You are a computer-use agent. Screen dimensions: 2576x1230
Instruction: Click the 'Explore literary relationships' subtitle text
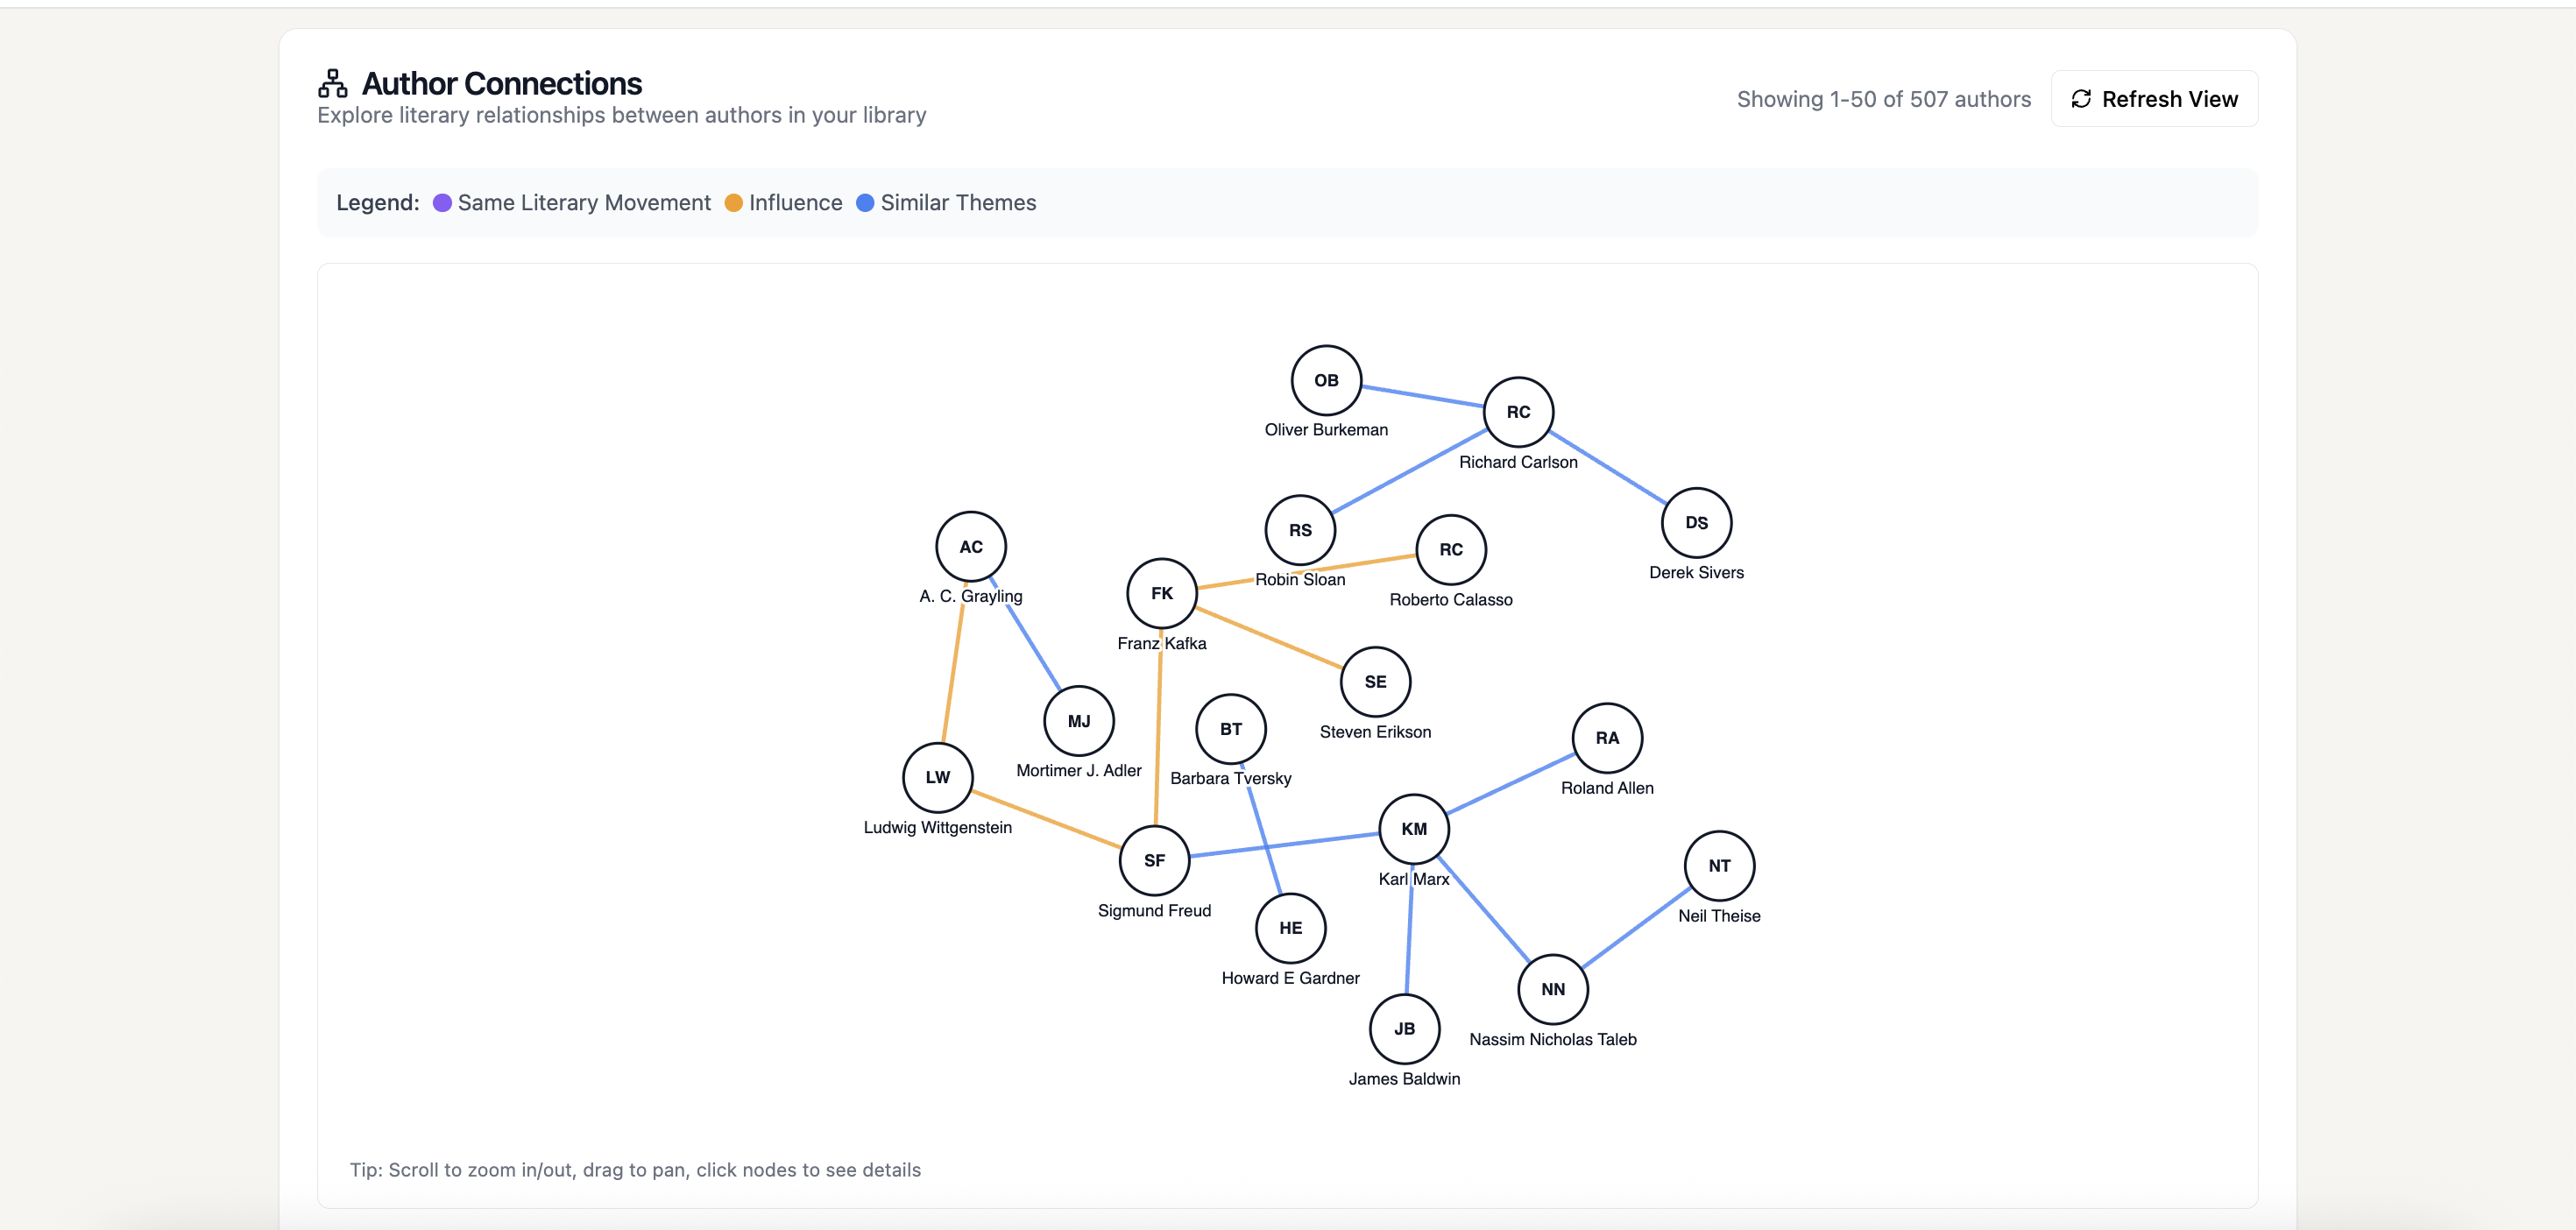(x=622, y=115)
